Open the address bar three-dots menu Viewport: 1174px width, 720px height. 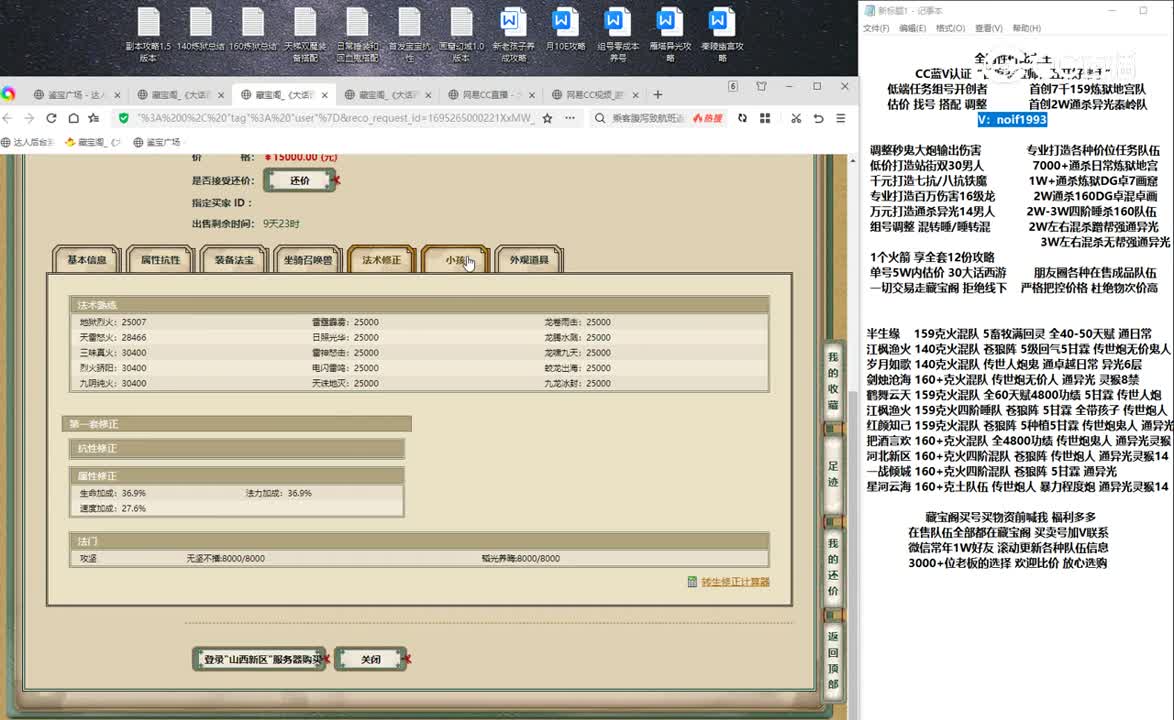[x=571, y=118]
